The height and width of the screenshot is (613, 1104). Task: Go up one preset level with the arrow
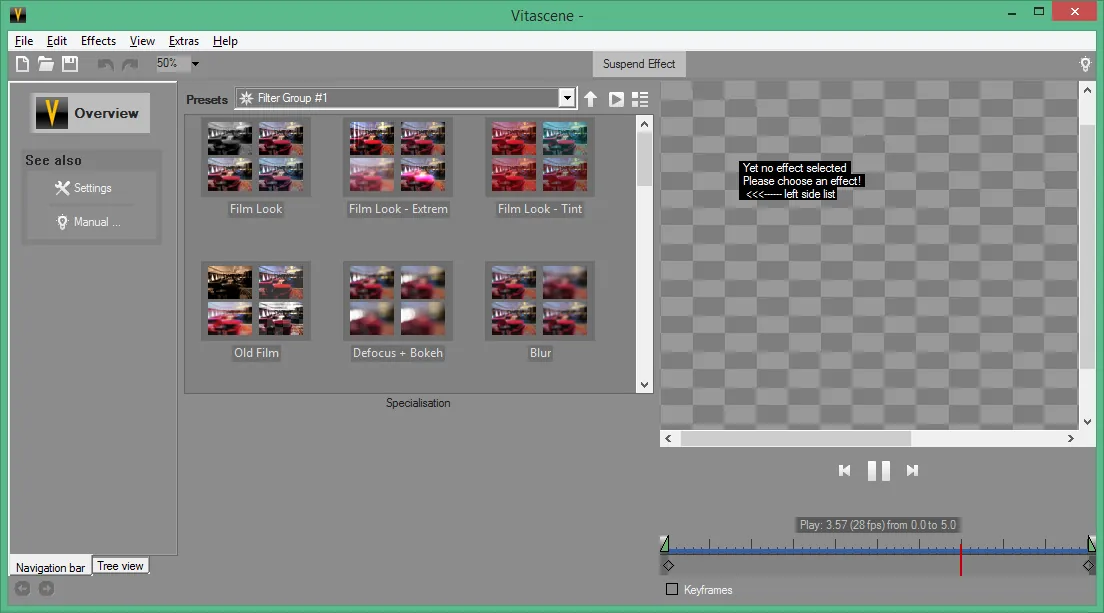pos(591,99)
